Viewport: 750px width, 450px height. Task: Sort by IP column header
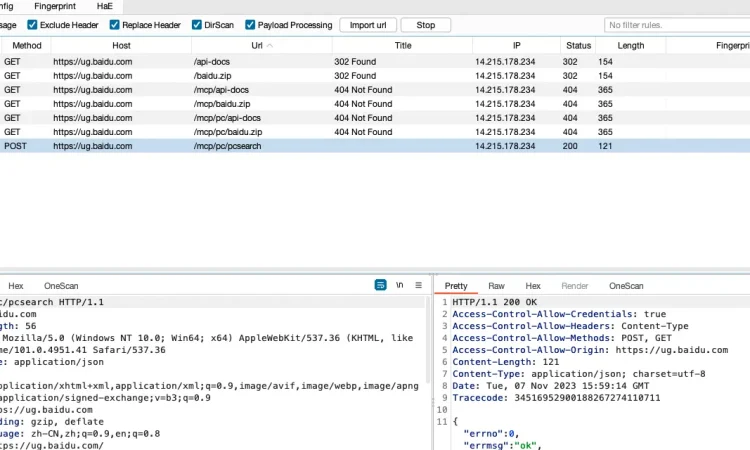pos(517,45)
